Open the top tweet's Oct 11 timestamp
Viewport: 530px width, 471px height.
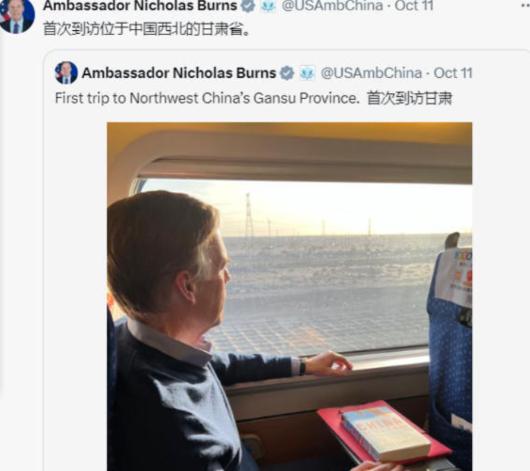pos(414,6)
